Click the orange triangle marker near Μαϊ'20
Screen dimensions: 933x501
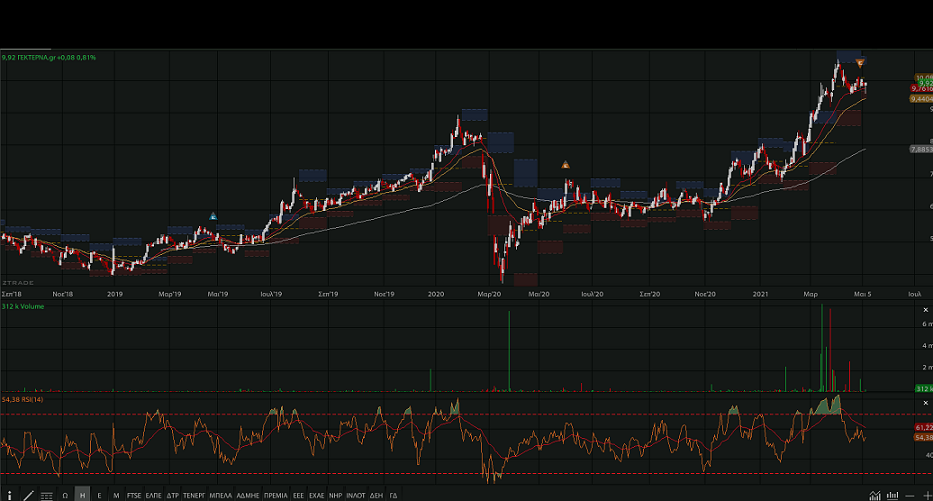(x=565, y=165)
